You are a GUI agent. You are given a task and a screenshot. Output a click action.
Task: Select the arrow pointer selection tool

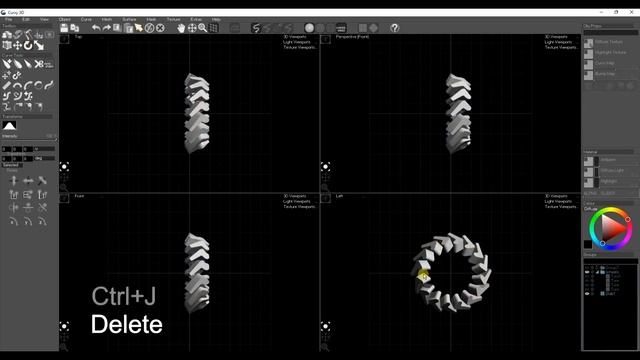(139, 28)
